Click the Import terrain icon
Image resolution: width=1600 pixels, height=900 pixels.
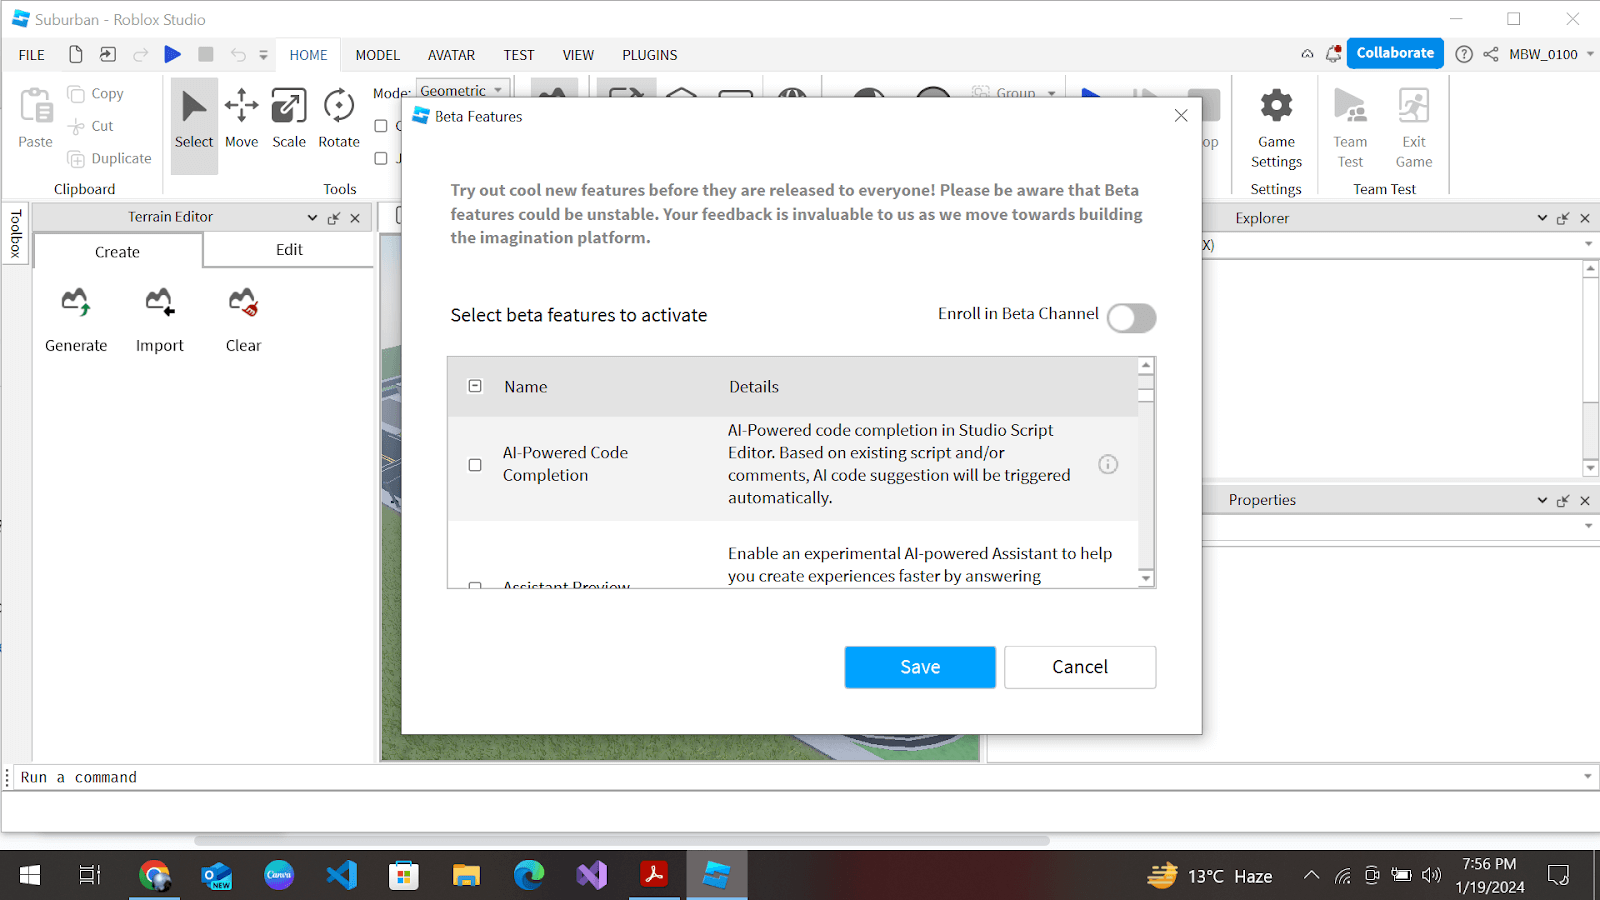(x=159, y=303)
